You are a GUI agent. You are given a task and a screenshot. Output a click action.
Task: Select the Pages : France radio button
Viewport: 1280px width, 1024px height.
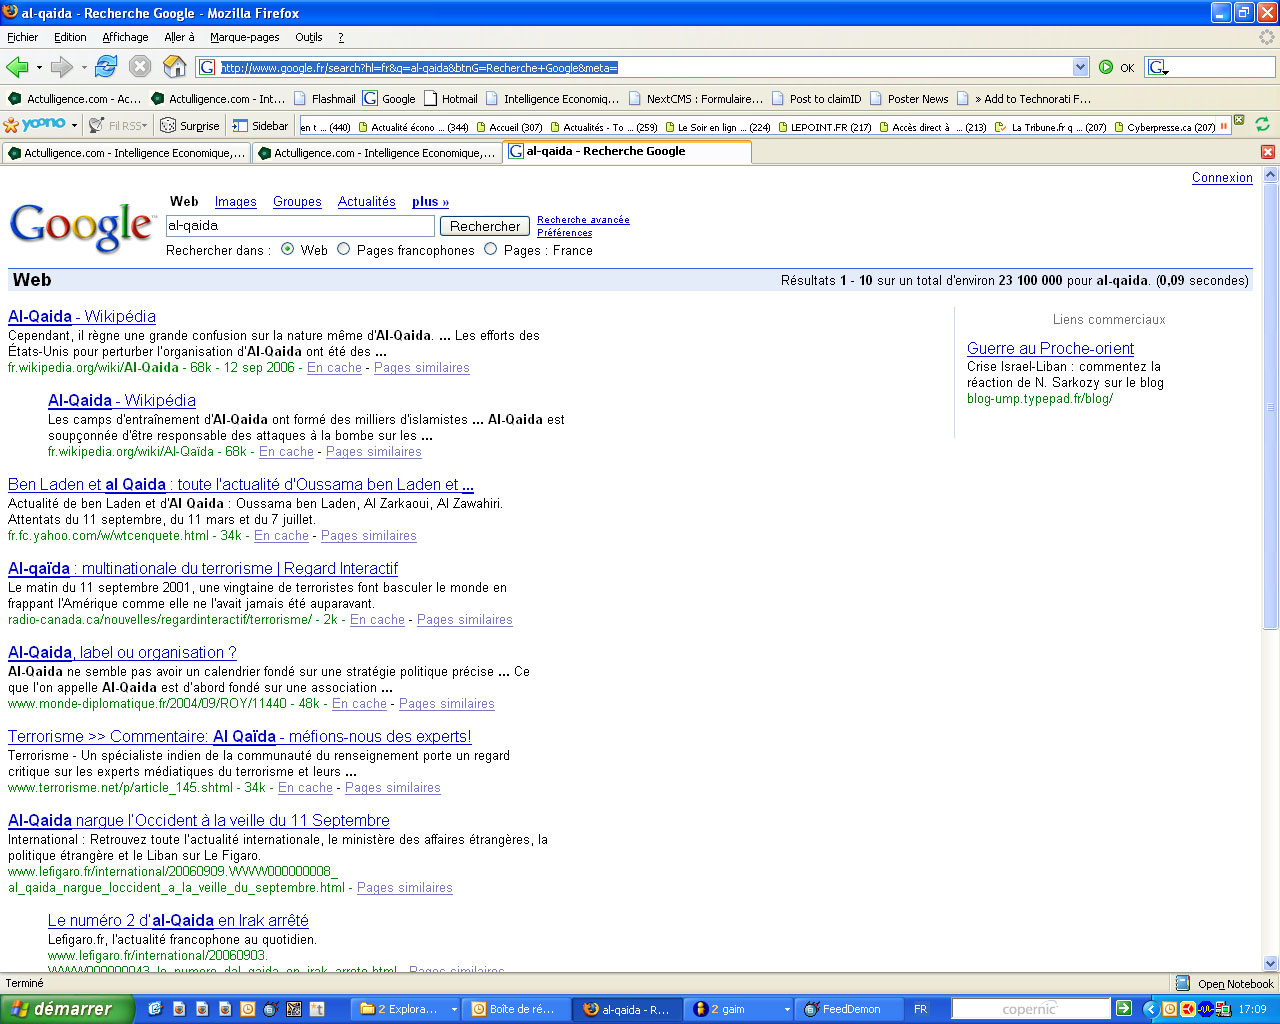(x=491, y=249)
